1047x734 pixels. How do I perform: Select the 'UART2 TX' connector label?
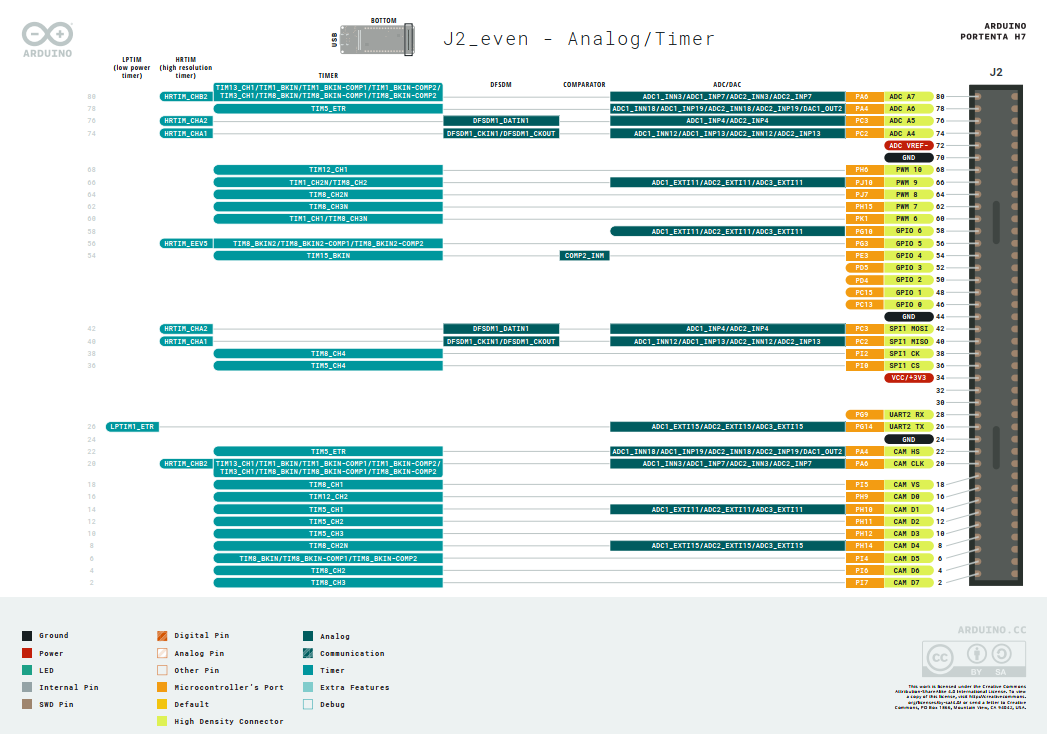909,427
